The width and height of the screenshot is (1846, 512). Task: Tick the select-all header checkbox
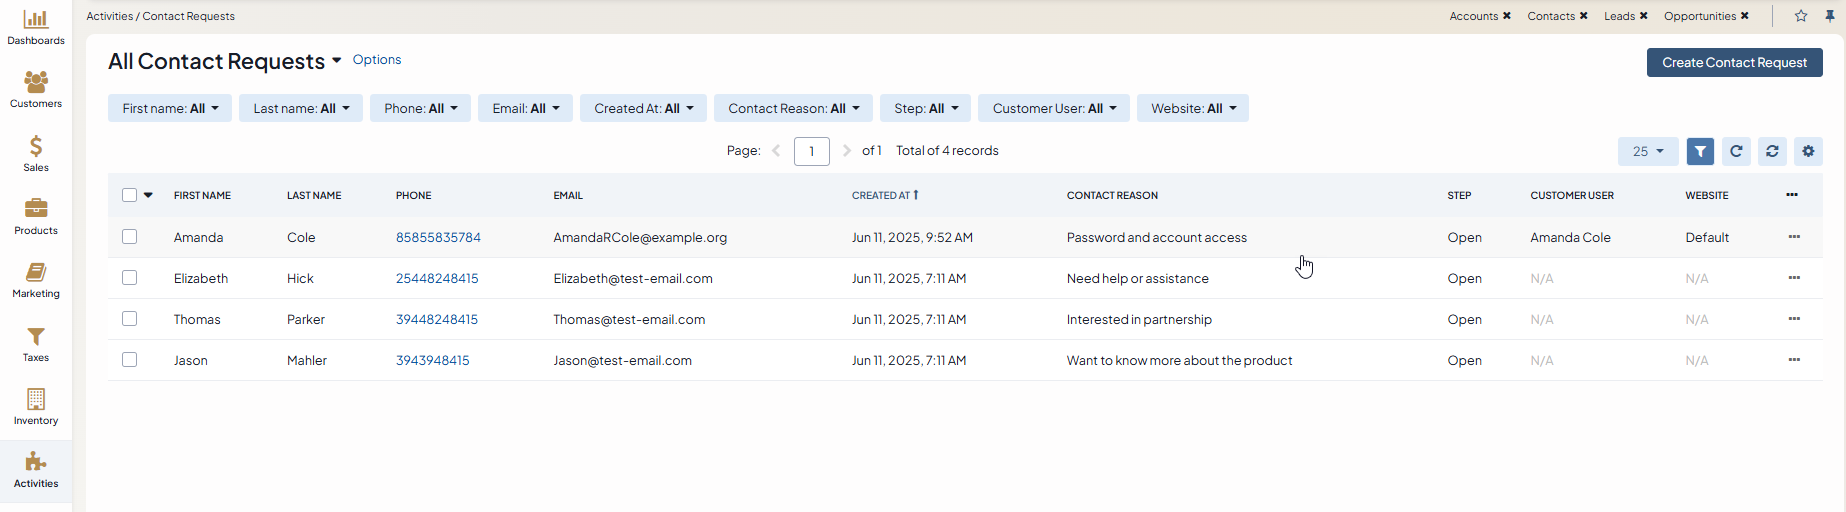coord(130,195)
